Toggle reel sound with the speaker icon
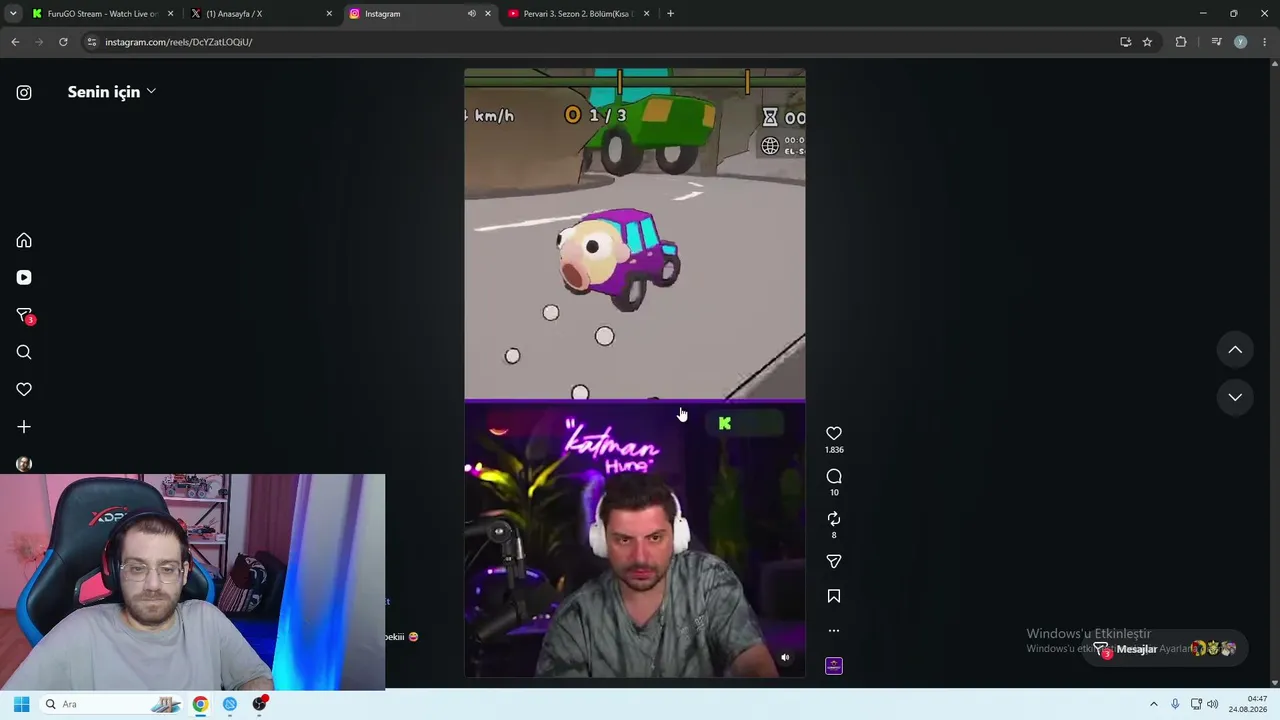 (x=785, y=657)
